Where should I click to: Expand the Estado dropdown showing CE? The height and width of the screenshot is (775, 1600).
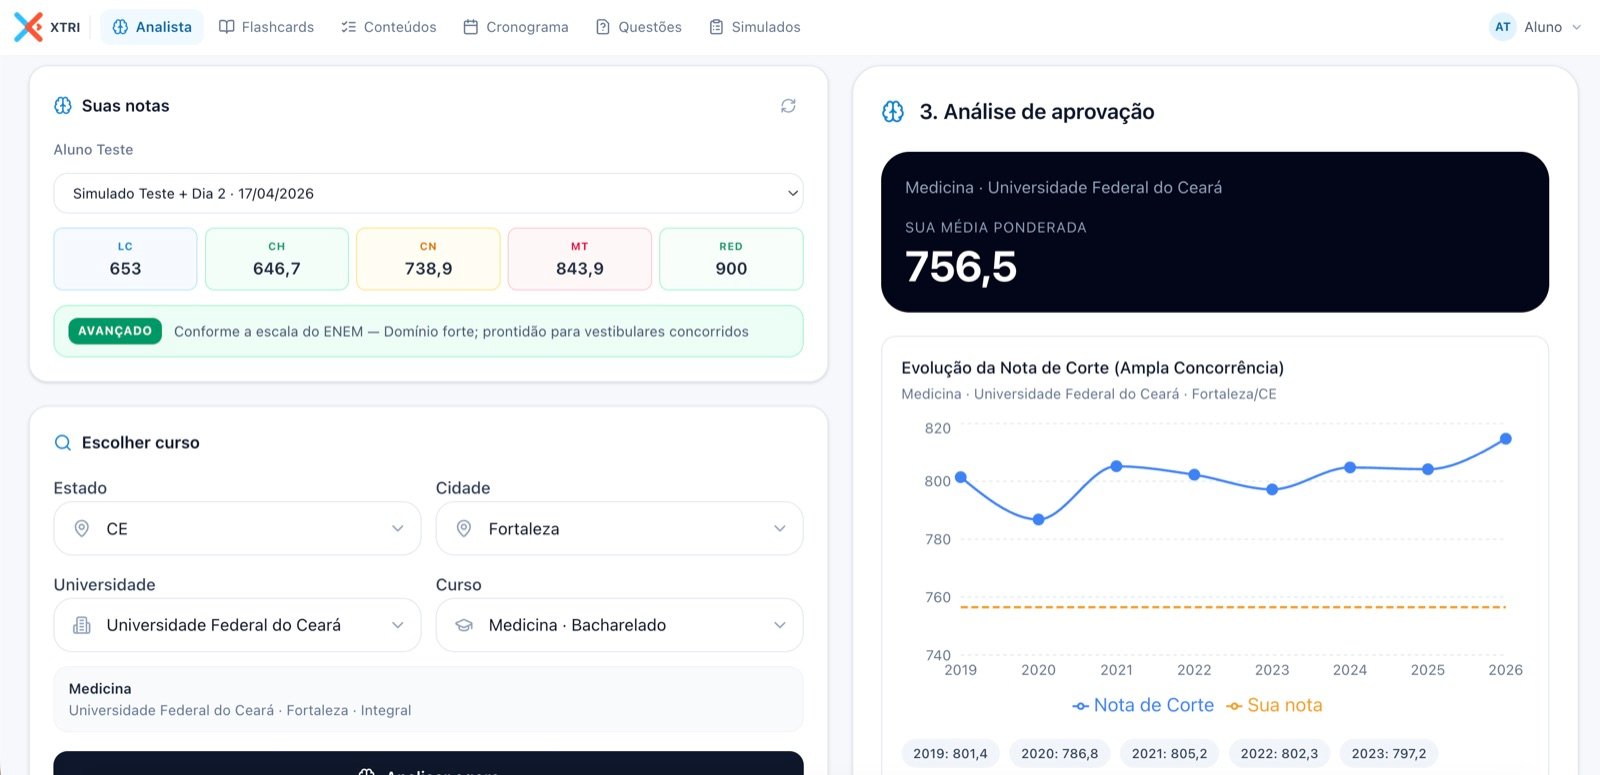[237, 528]
